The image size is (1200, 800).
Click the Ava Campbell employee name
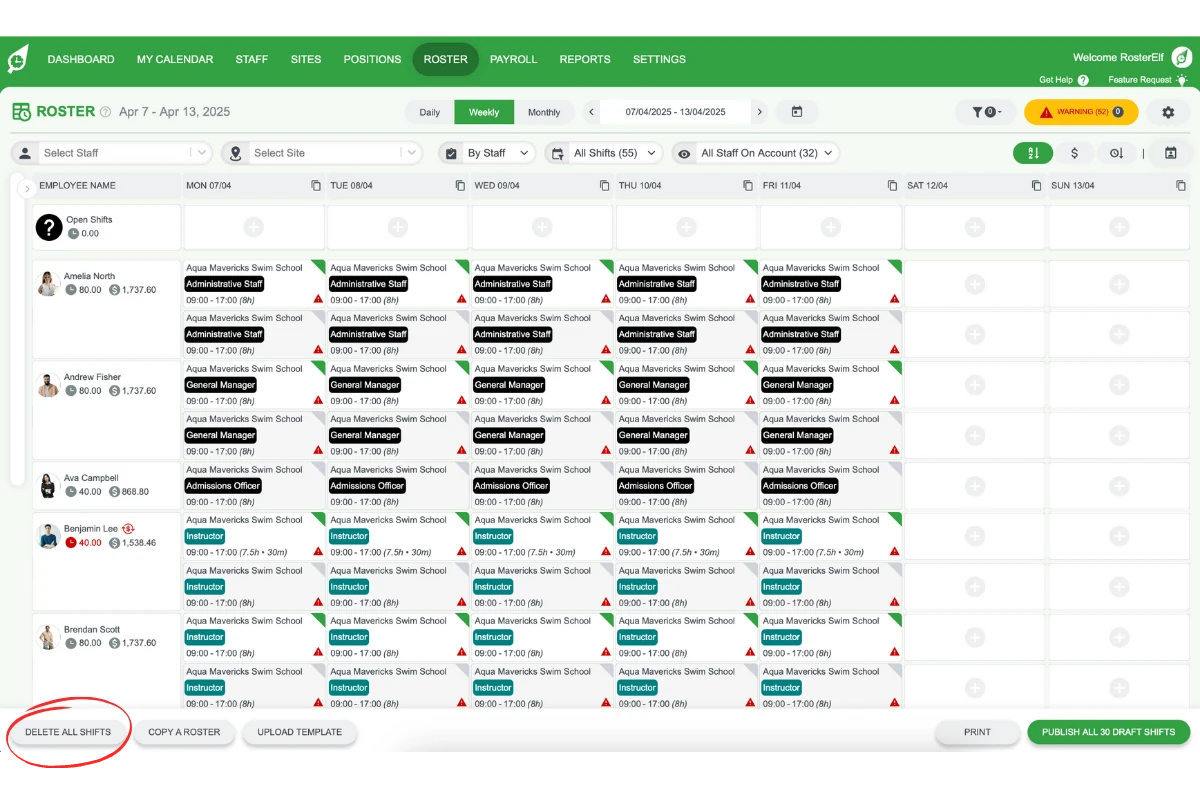click(91, 478)
